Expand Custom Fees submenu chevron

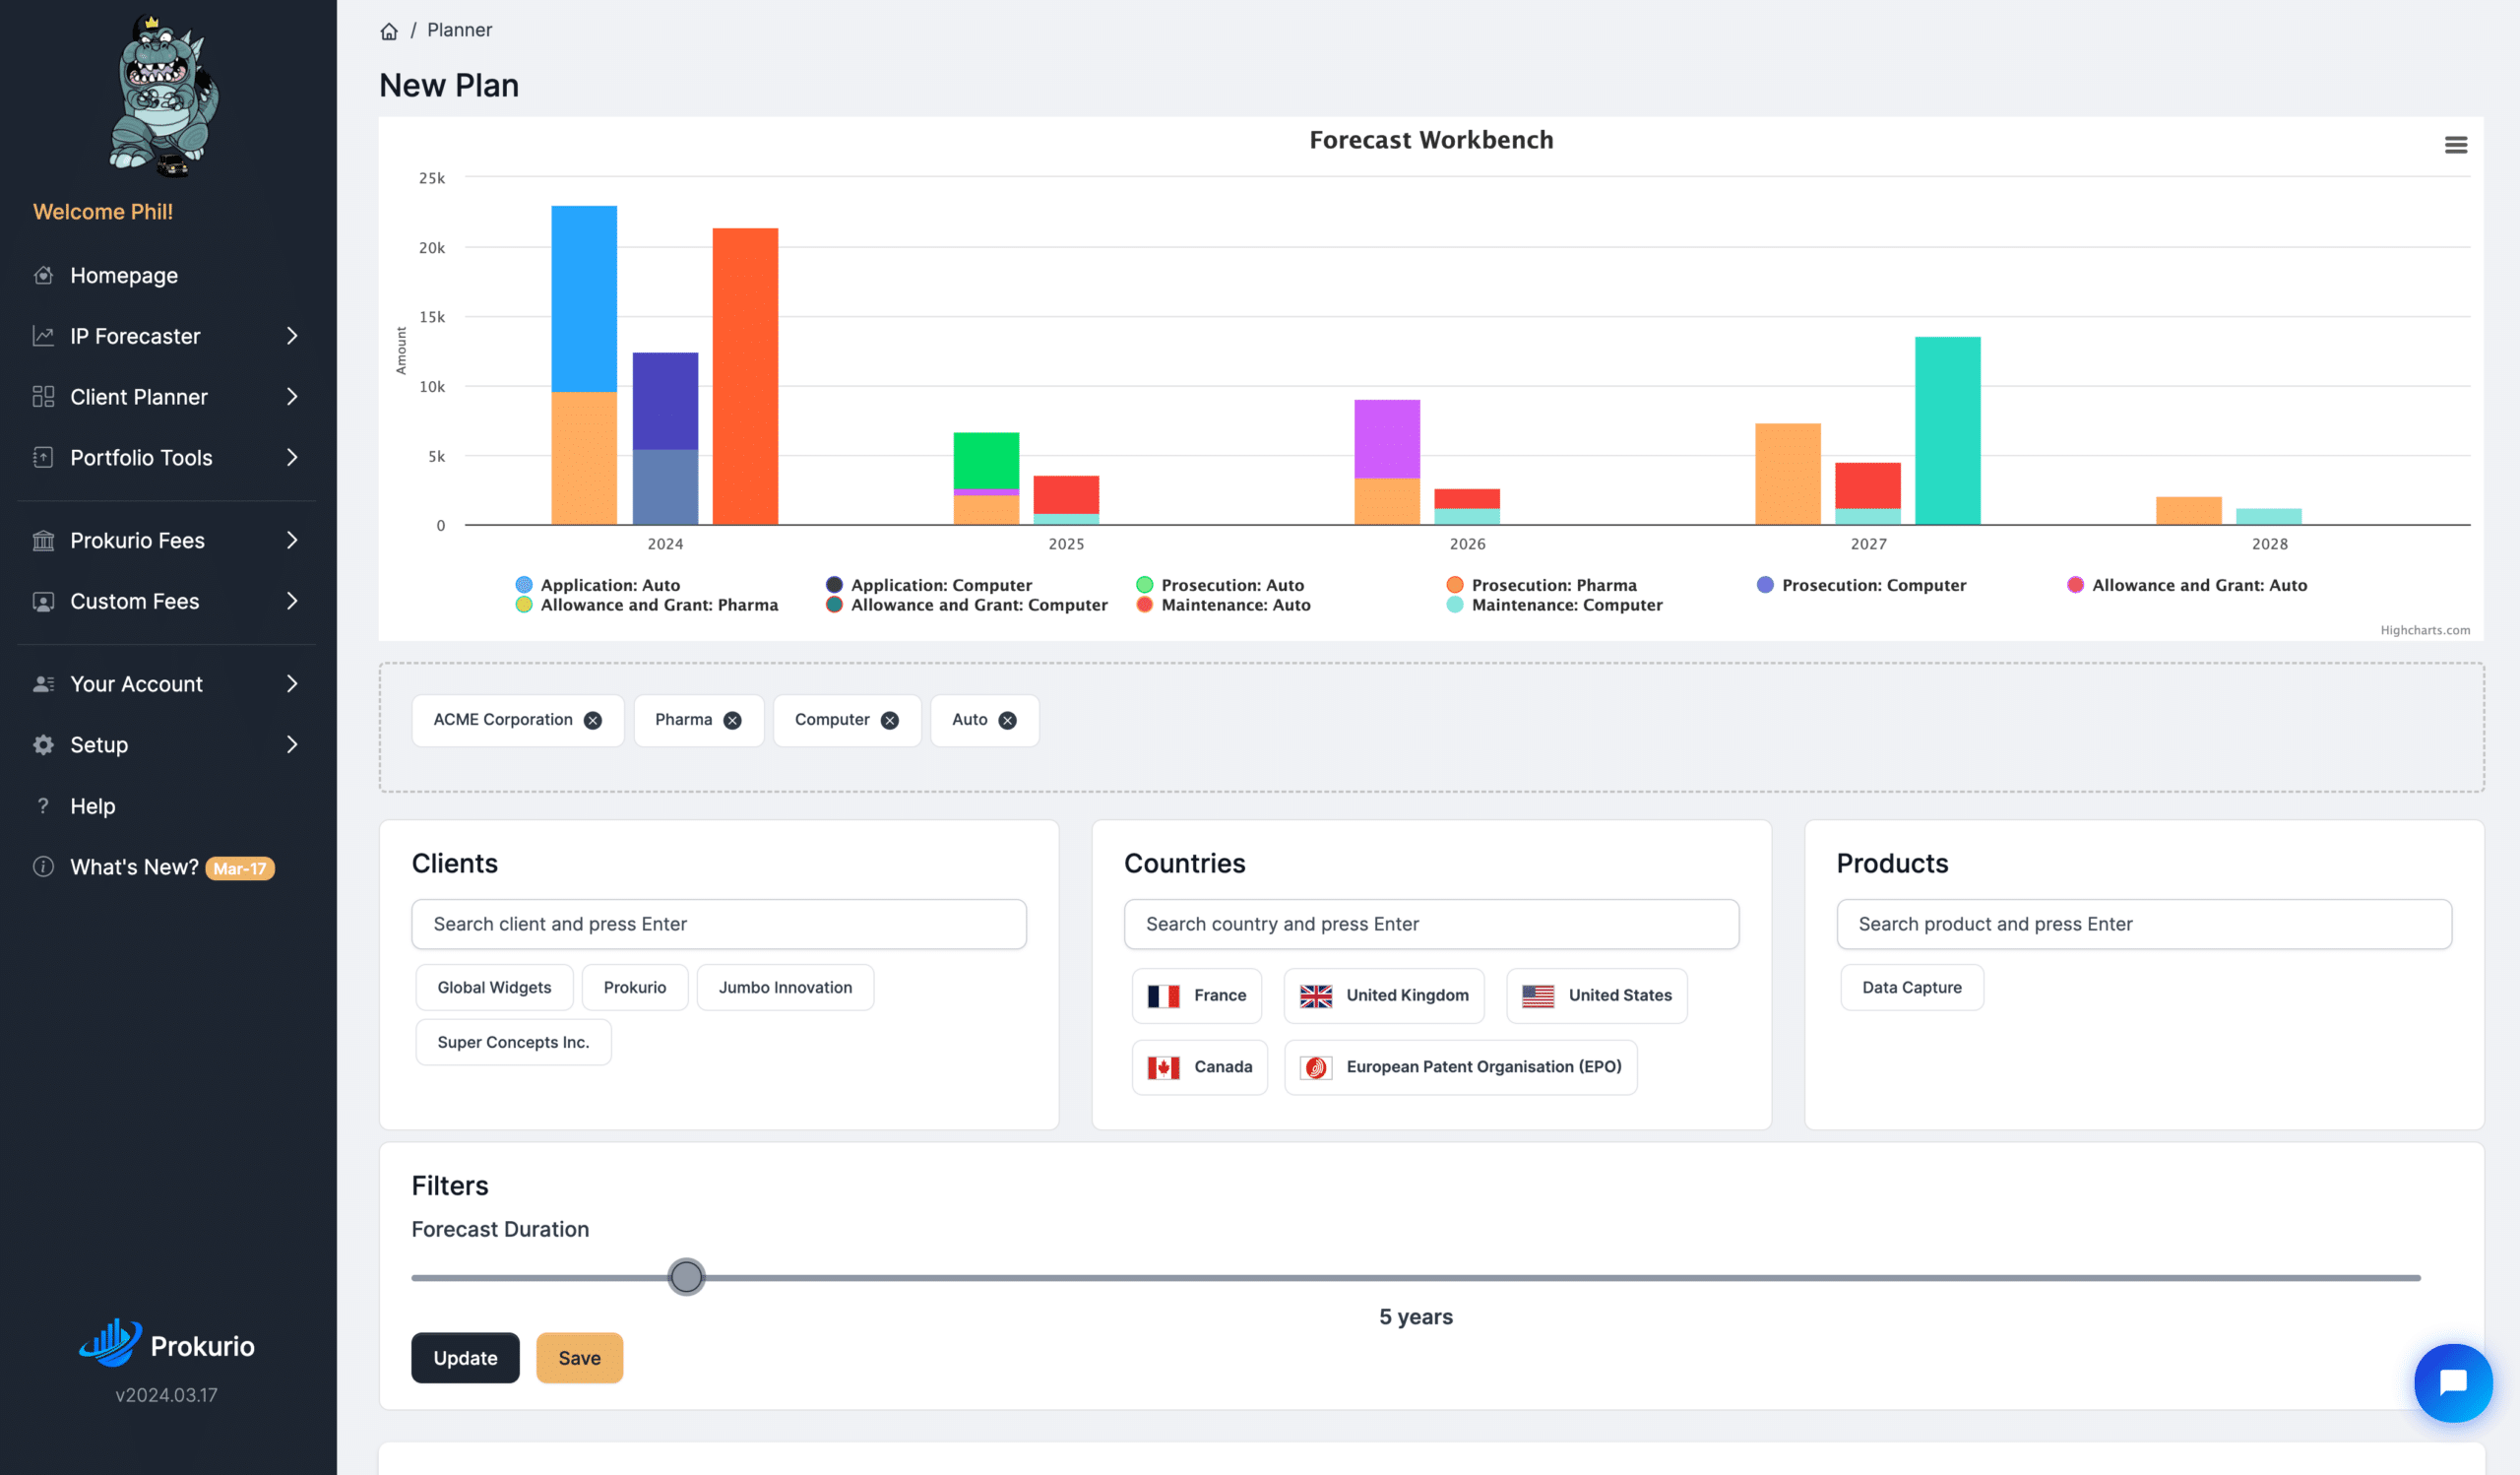click(292, 601)
